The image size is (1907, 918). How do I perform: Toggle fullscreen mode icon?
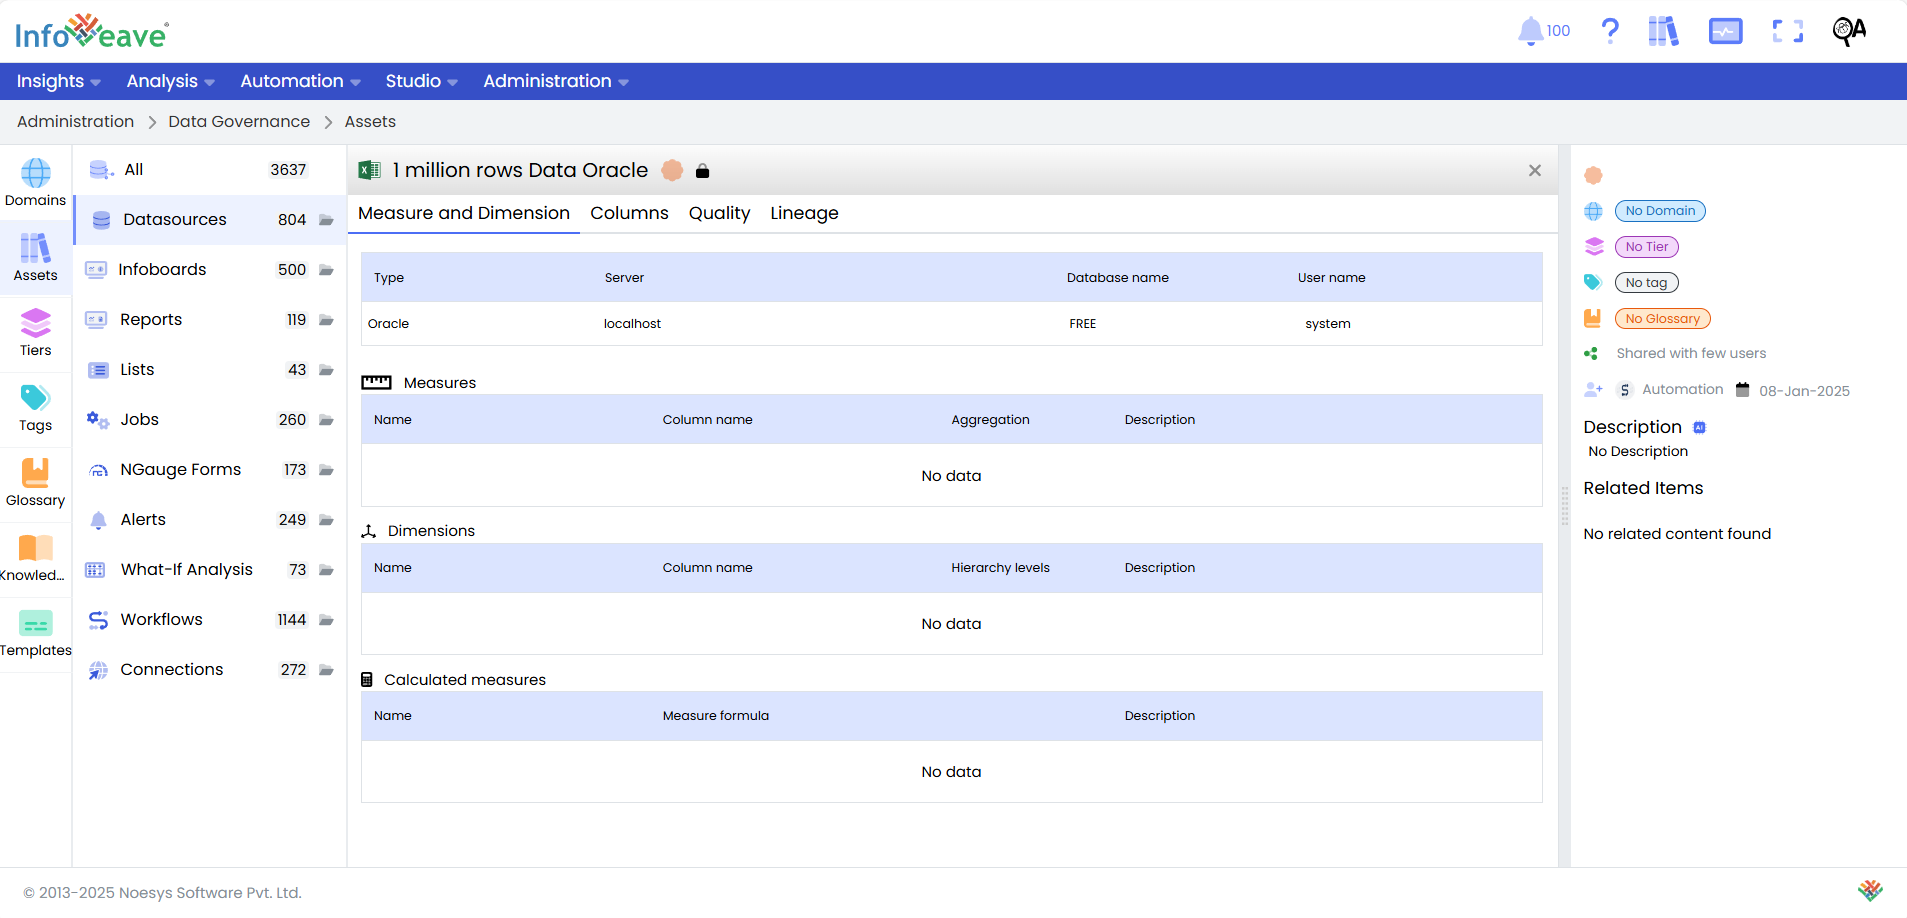point(1787,31)
